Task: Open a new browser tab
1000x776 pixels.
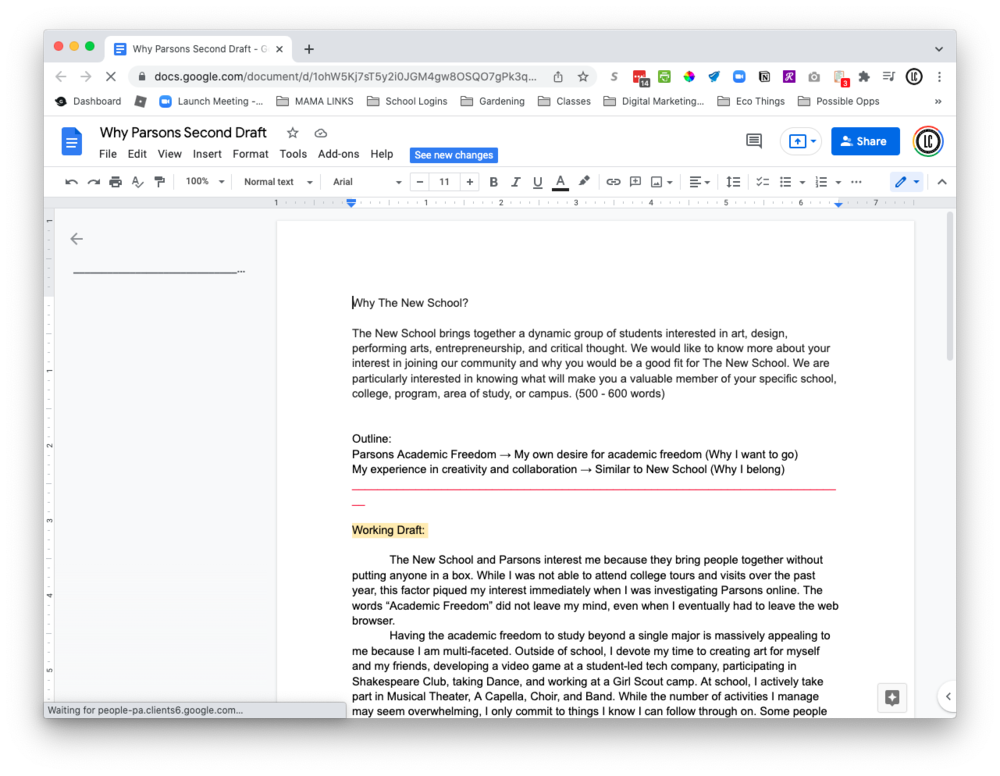Action: 309,49
